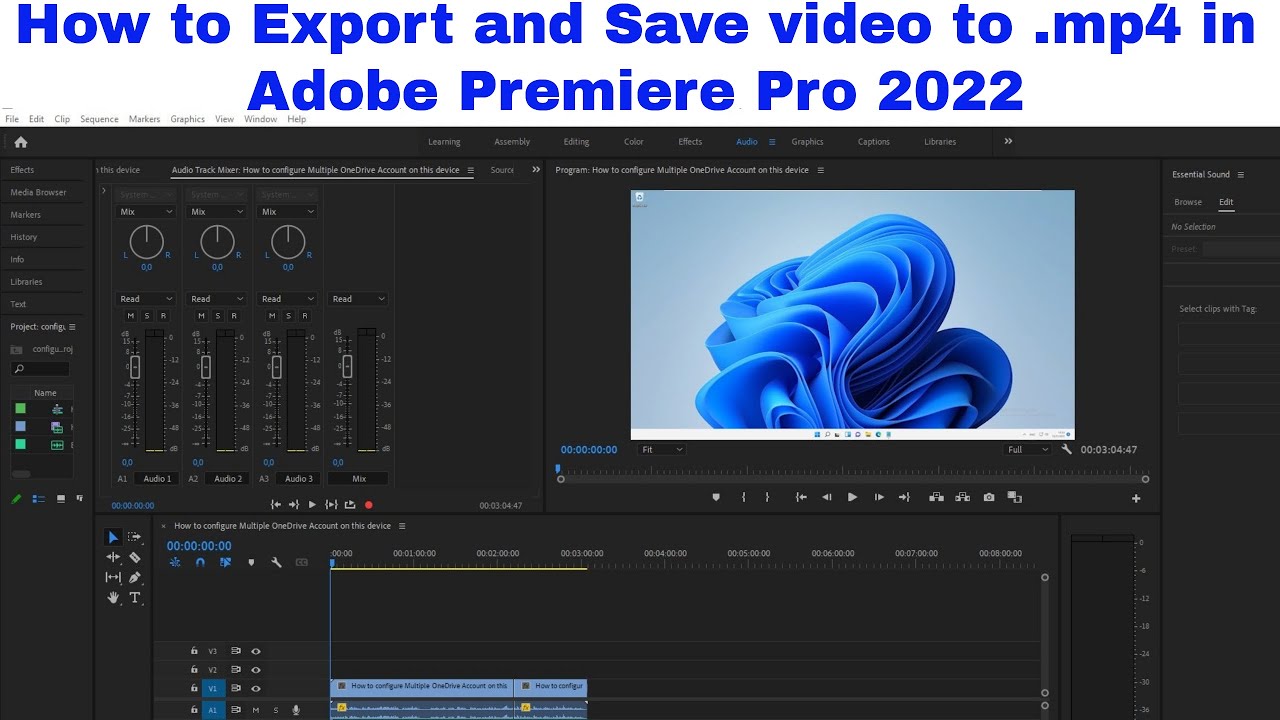1280x720 pixels.
Task: Click the Extract button in Program Monitor
Action: [x=962, y=497]
